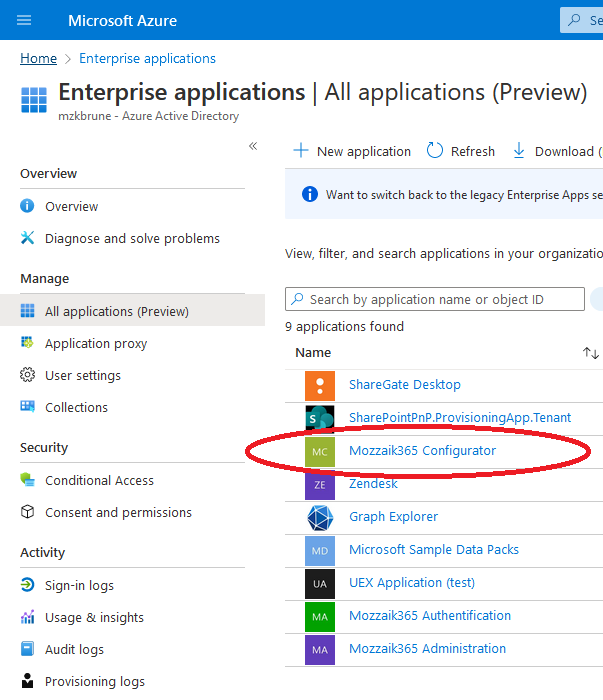Click the Provisioning logs person icon

pyautogui.click(x=27, y=681)
